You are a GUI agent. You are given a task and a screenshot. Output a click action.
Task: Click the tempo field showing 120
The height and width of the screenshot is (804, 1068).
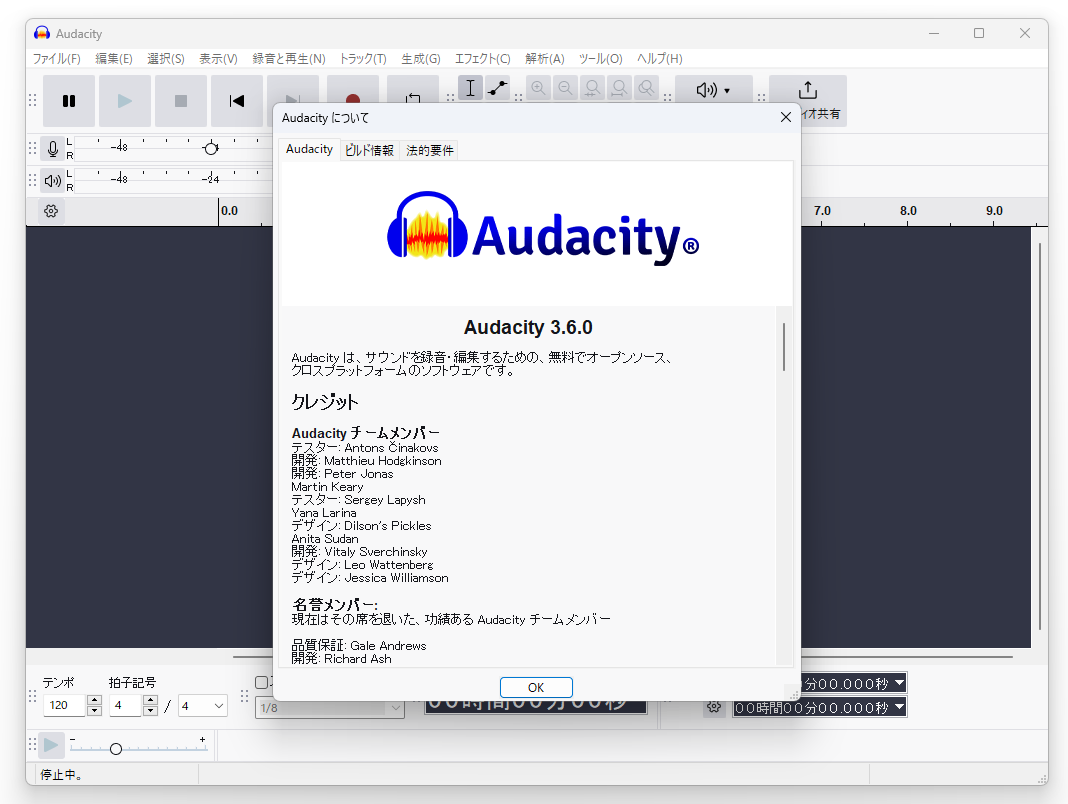64,705
